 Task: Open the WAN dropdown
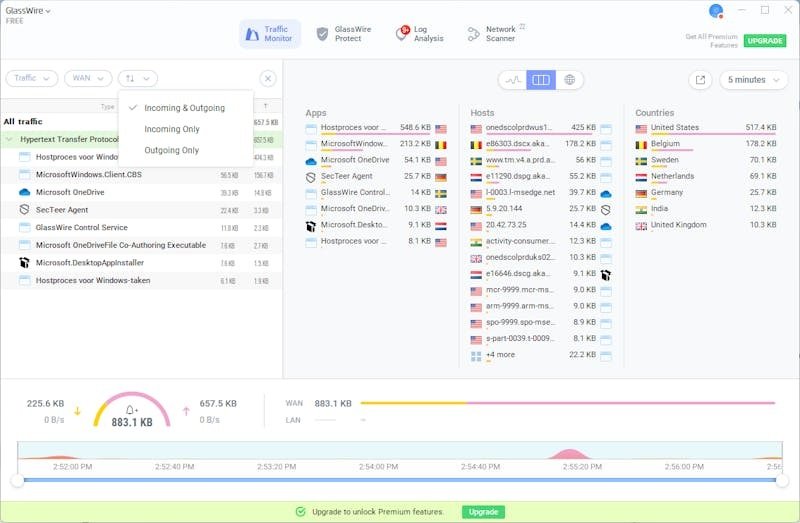point(88,78)
